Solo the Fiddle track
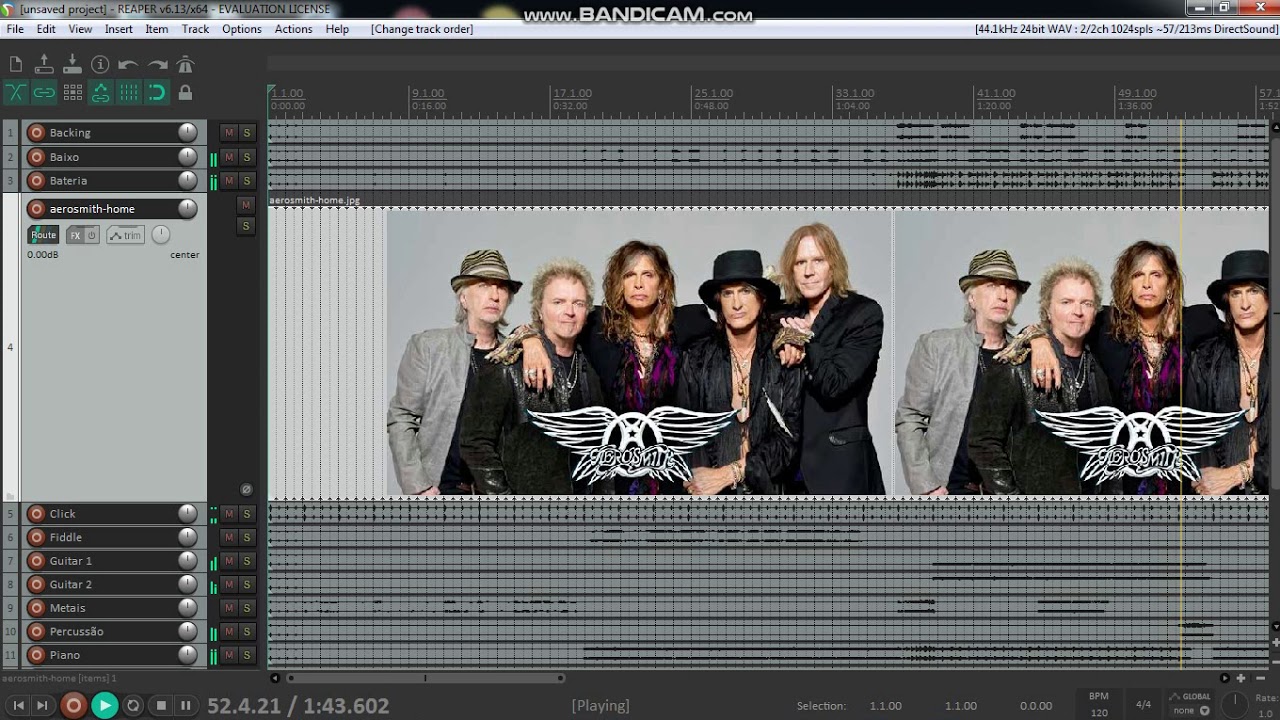This screenshot has width=1280, height=720. [x=246, y=537]
